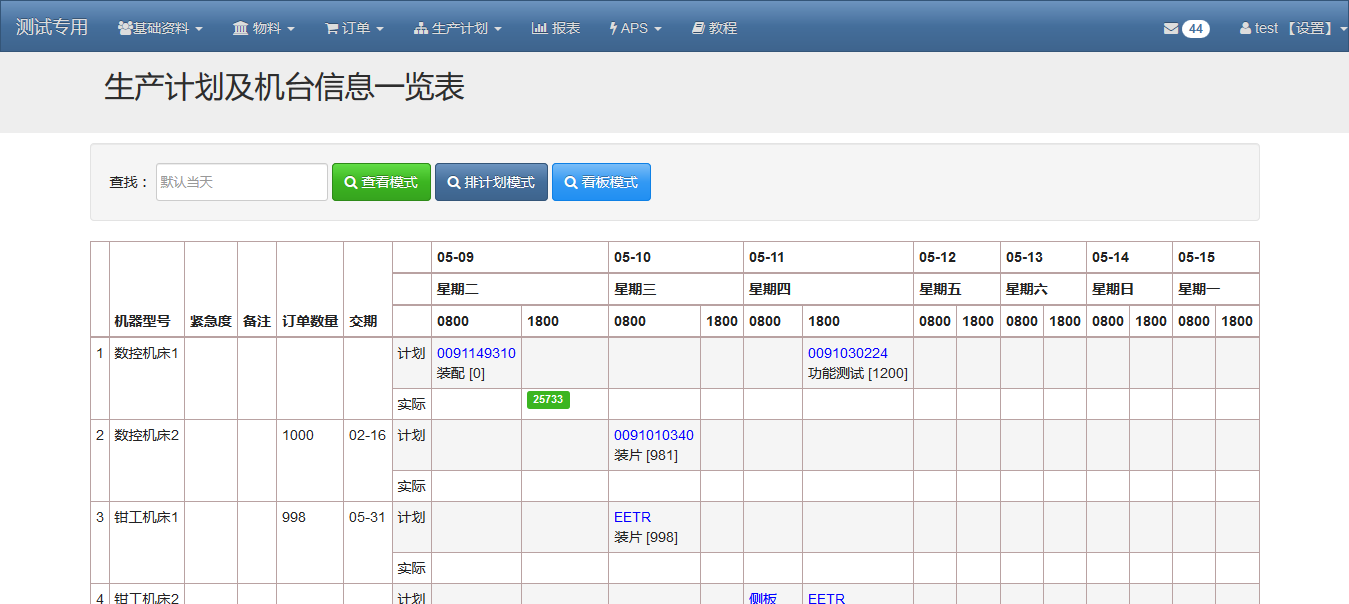Expand the 生产计划 dropdown menu

click(458, 29)
